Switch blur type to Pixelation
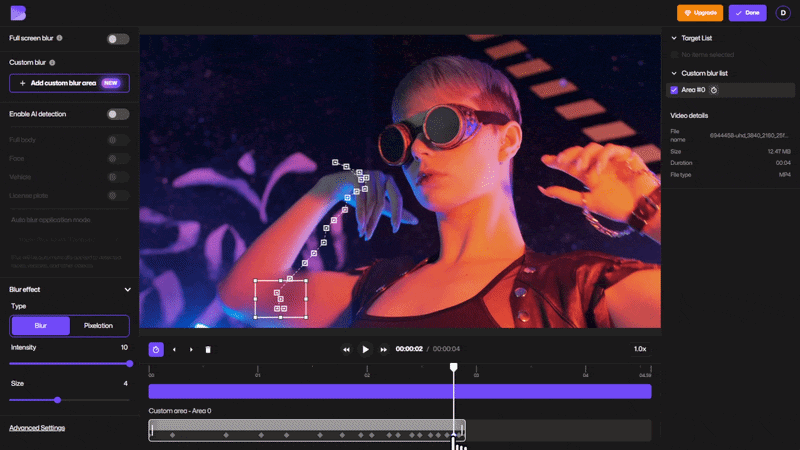The width and height of the screenshot is (800, 450). tap(98, 326)
